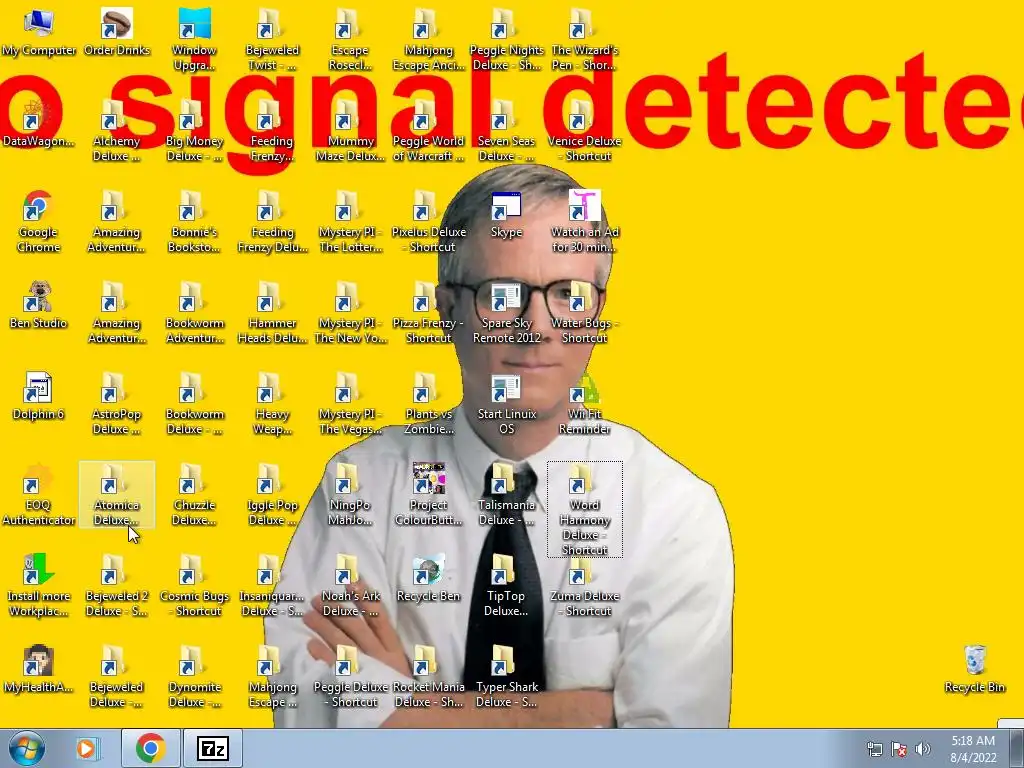The width and height of the screenshot is (1024, 768).
Task: Click the volume speaker tray icon
Action: pos(923,749)
